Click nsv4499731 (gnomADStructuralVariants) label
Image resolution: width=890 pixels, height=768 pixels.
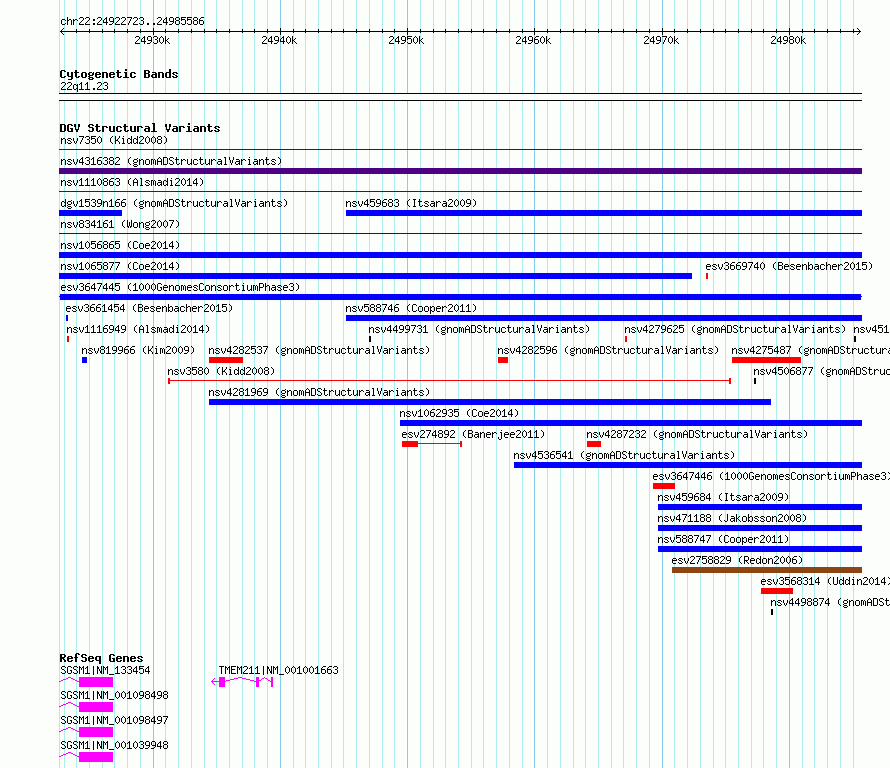(479, 329)
